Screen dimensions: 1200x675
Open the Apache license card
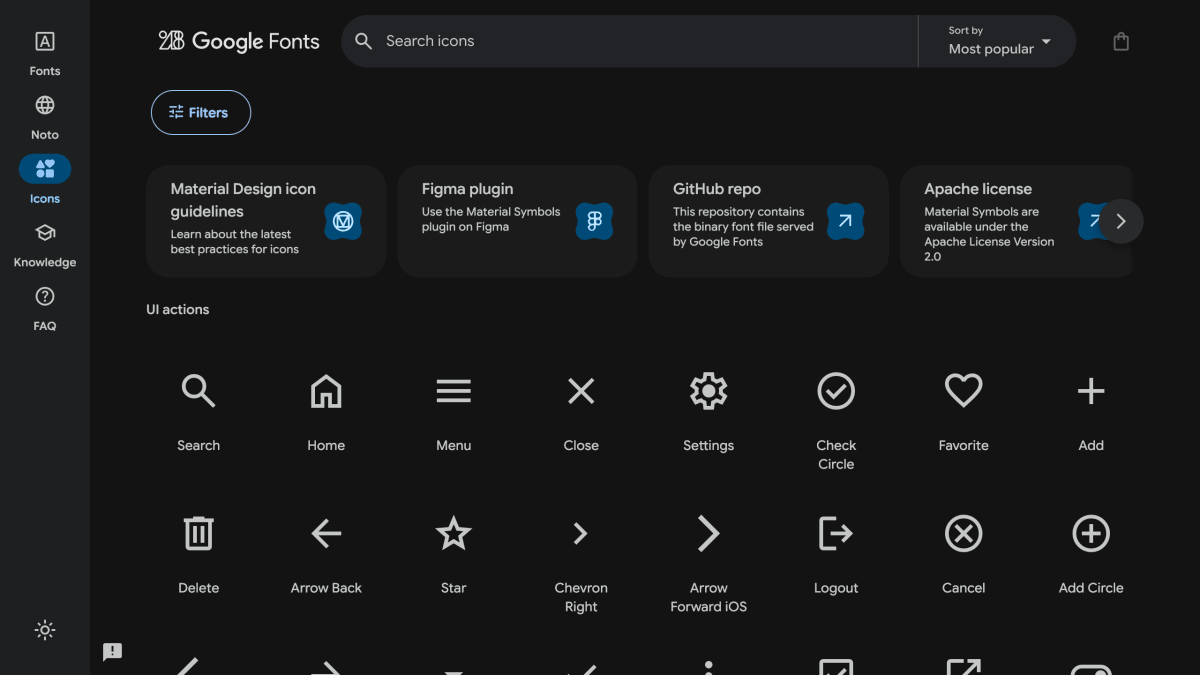[x=1016, y=221]
